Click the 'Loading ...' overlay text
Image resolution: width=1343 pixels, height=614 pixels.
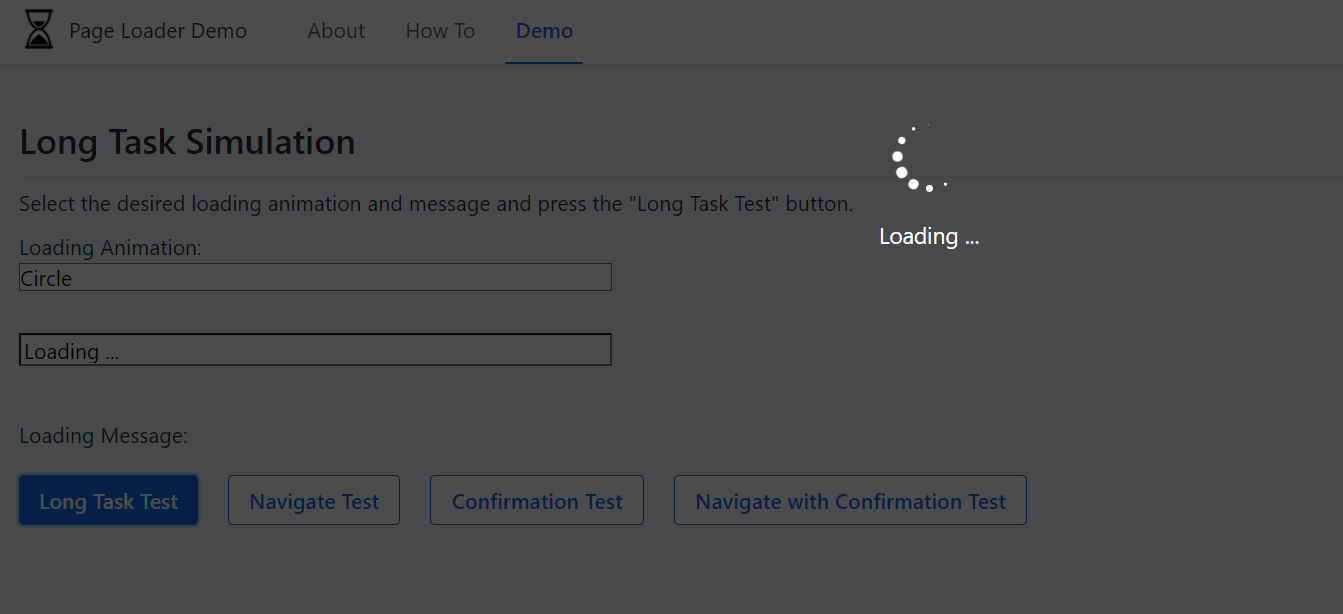[x=928, y=236]
